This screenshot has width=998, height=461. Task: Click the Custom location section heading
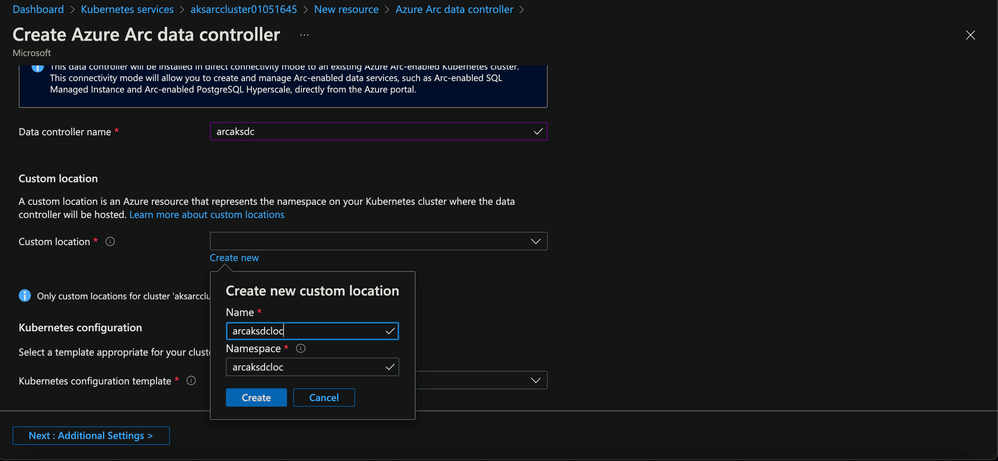[59, 178]
